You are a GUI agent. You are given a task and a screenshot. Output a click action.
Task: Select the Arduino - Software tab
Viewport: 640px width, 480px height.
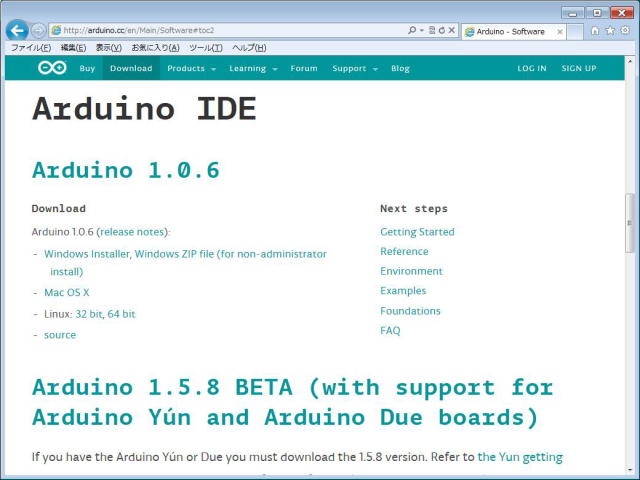pyautogui.click(x=509, y=31)
